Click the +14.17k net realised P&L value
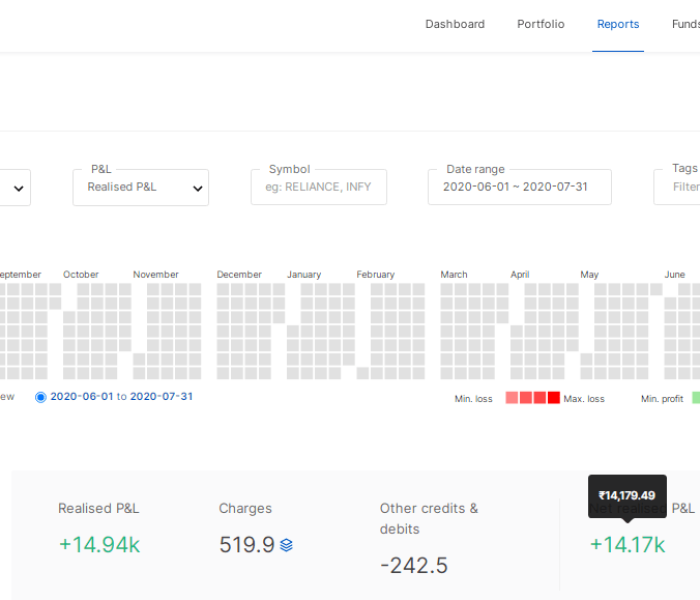The image size is (700, 600). (x=626, y=544)
